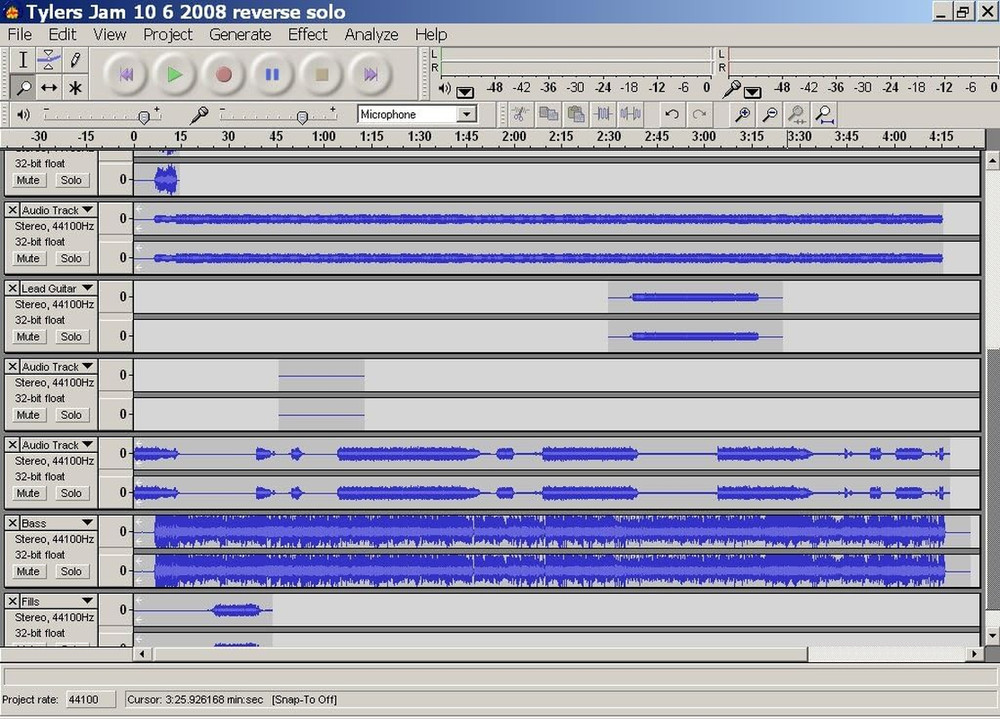Click the Zoom In magnifier icon
This screenshot has width=1000, height=719.
743,113
